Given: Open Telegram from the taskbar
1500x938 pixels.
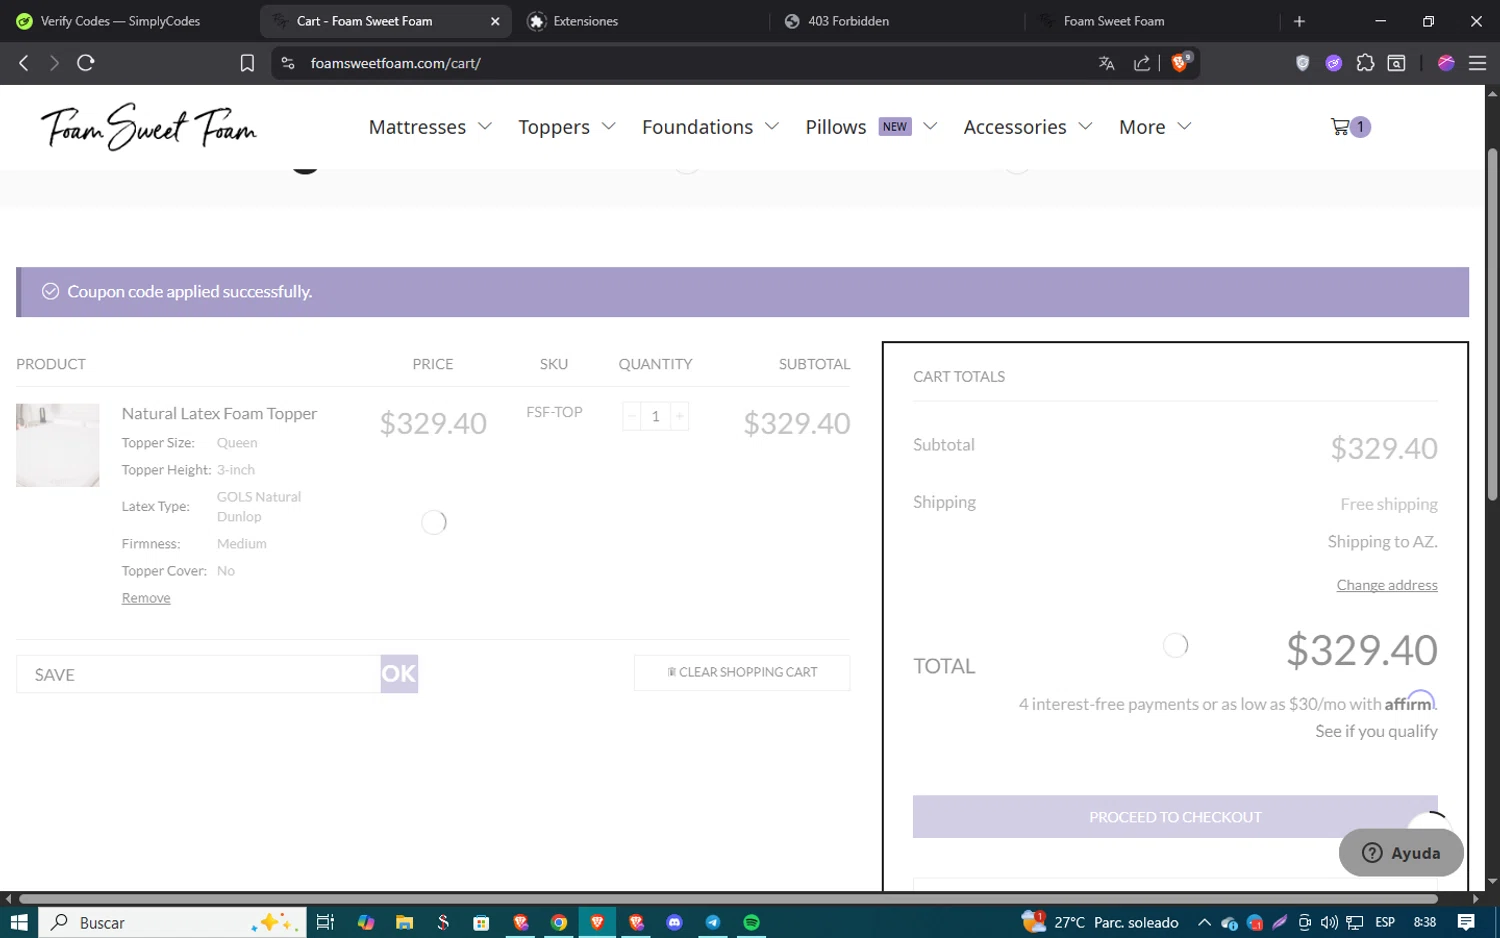Looking at the screenshot, I should [x=713, y=922].
